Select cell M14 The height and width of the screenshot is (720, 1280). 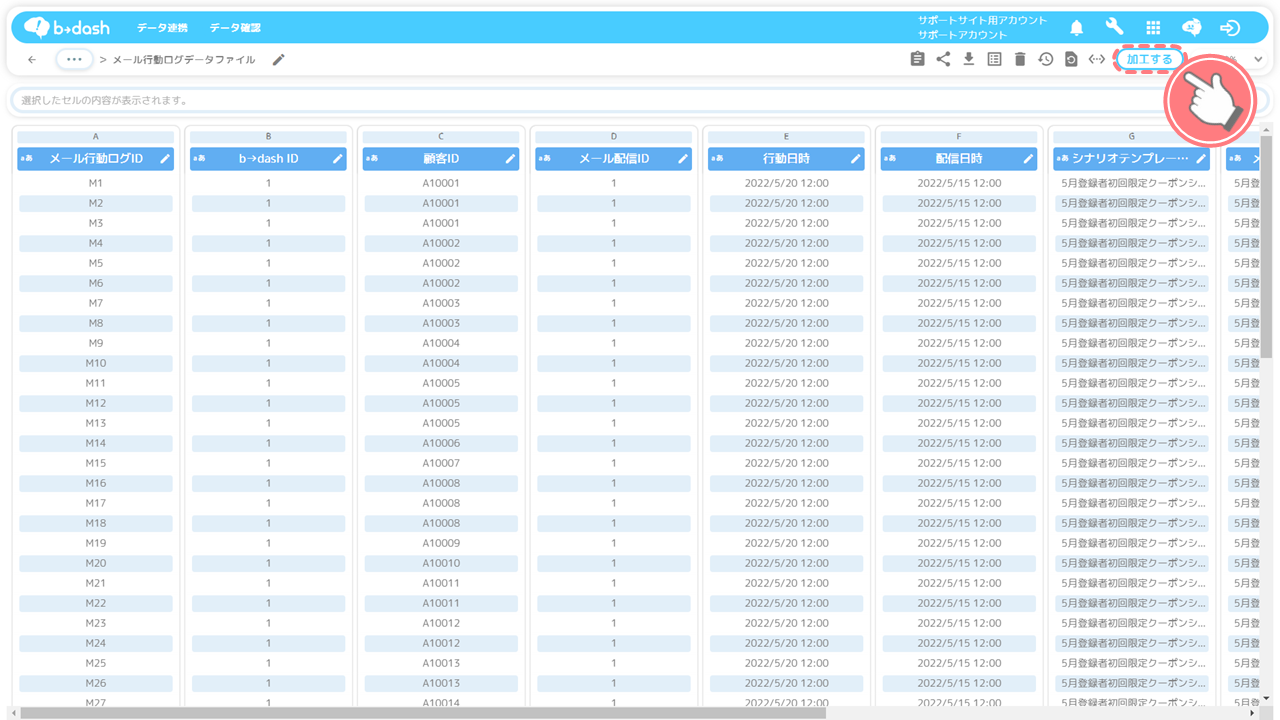point(96,443)
